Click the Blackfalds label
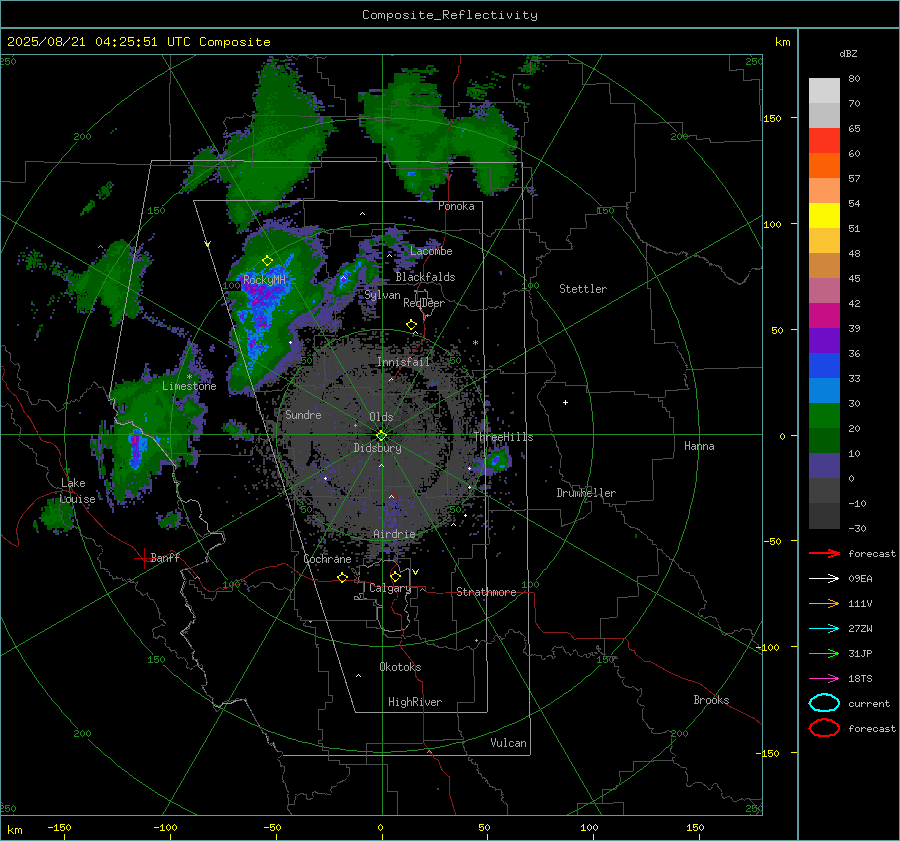Image resolution: width=900 pixels, height=841 pixels. (x=425, y=277)
